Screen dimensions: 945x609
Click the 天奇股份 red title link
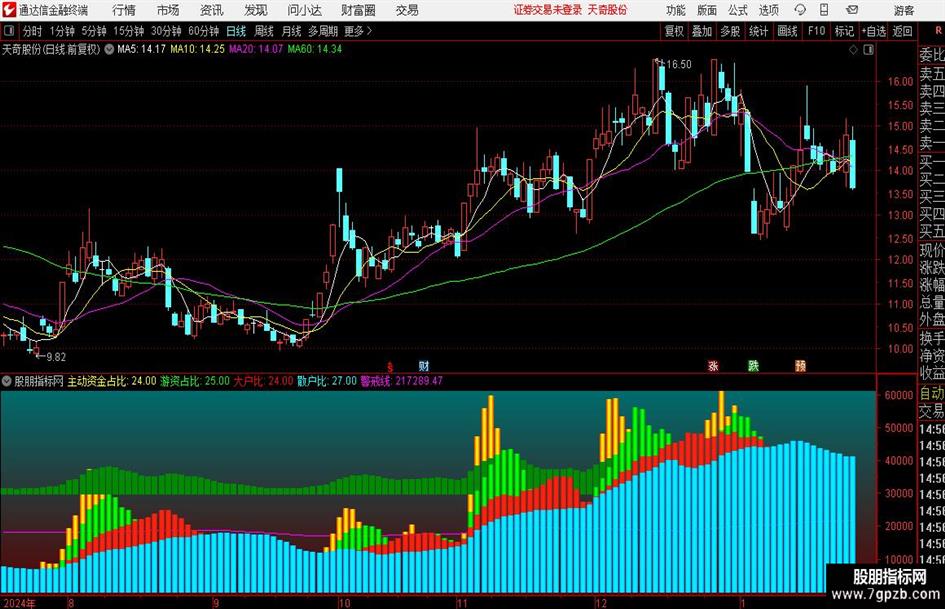click(x=608, y=10)
